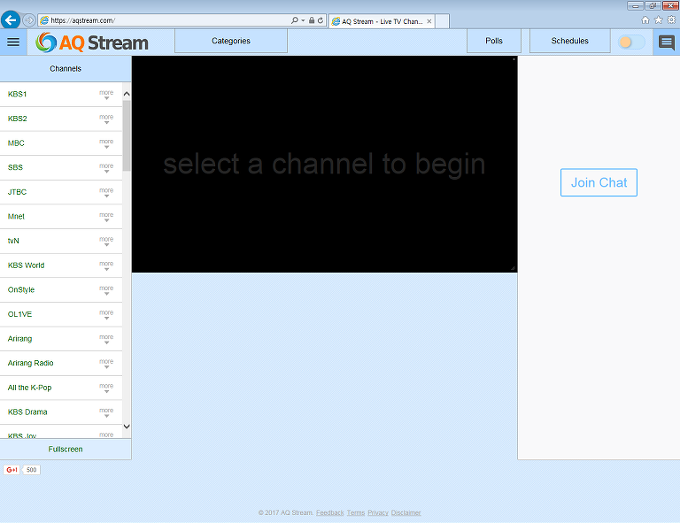Click the Channels header
This screenshot has width=680, height=523.
coord(65,69)
